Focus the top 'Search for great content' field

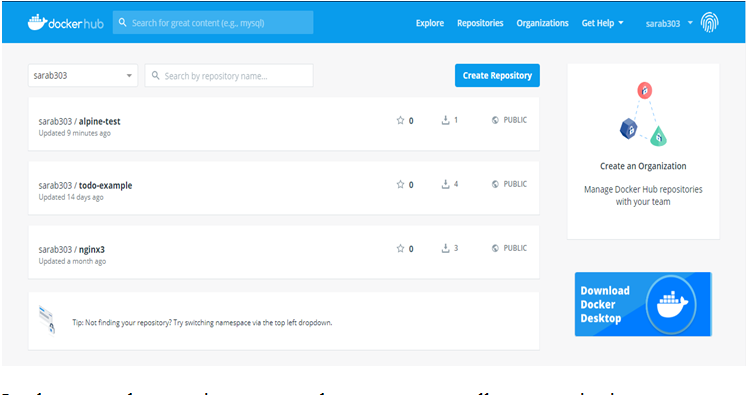pyautogui.click(x=213, y=22)
